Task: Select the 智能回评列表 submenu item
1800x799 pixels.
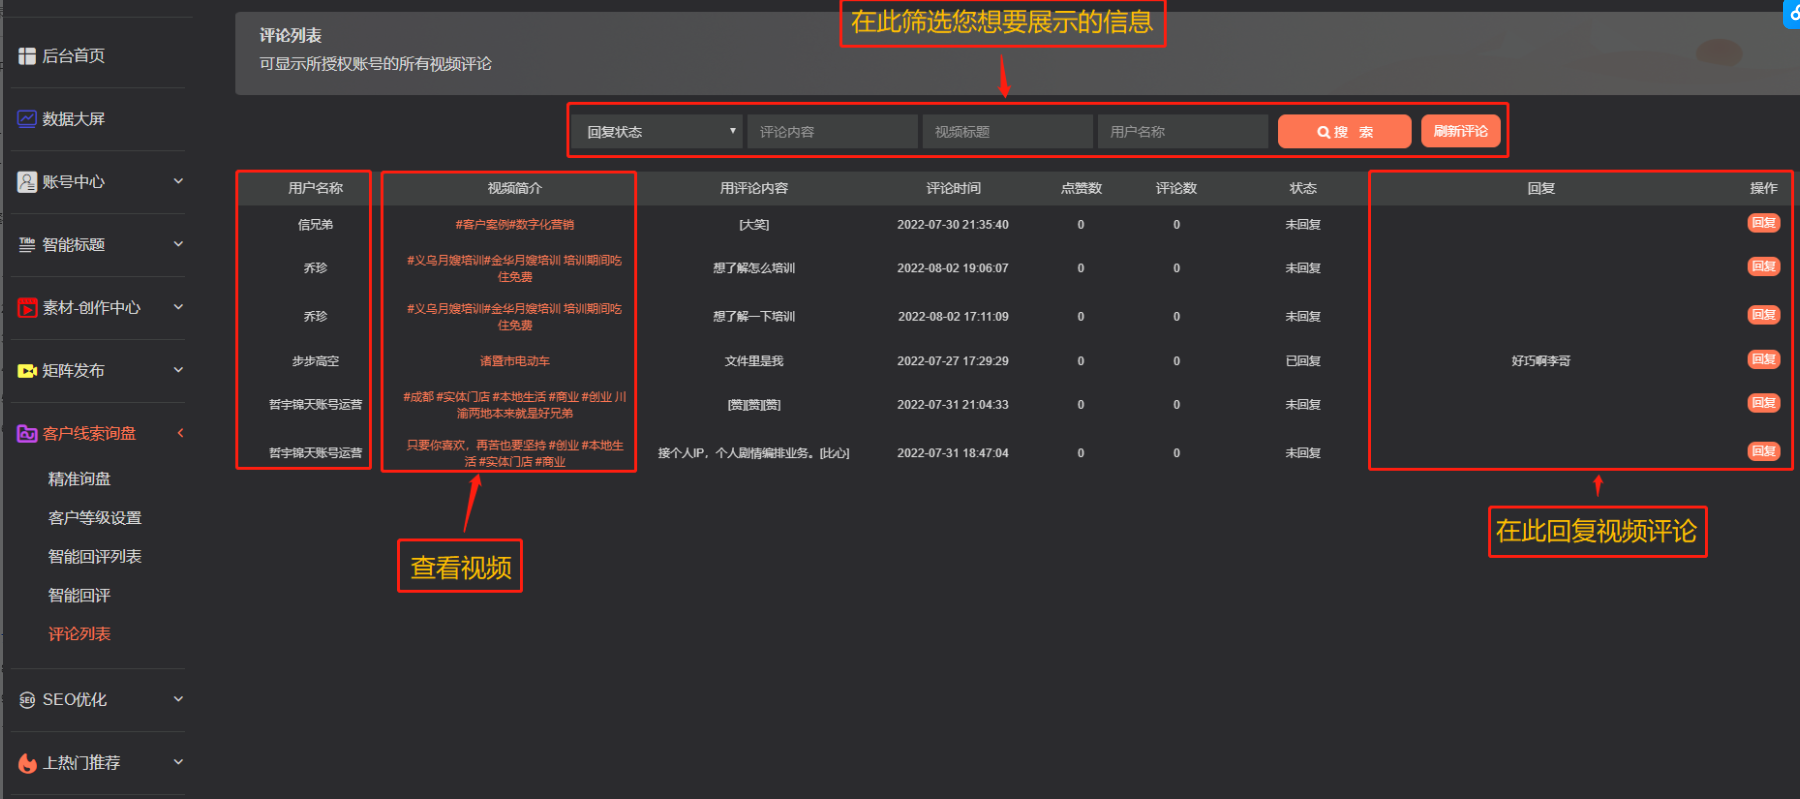Action: click(95, 556)
